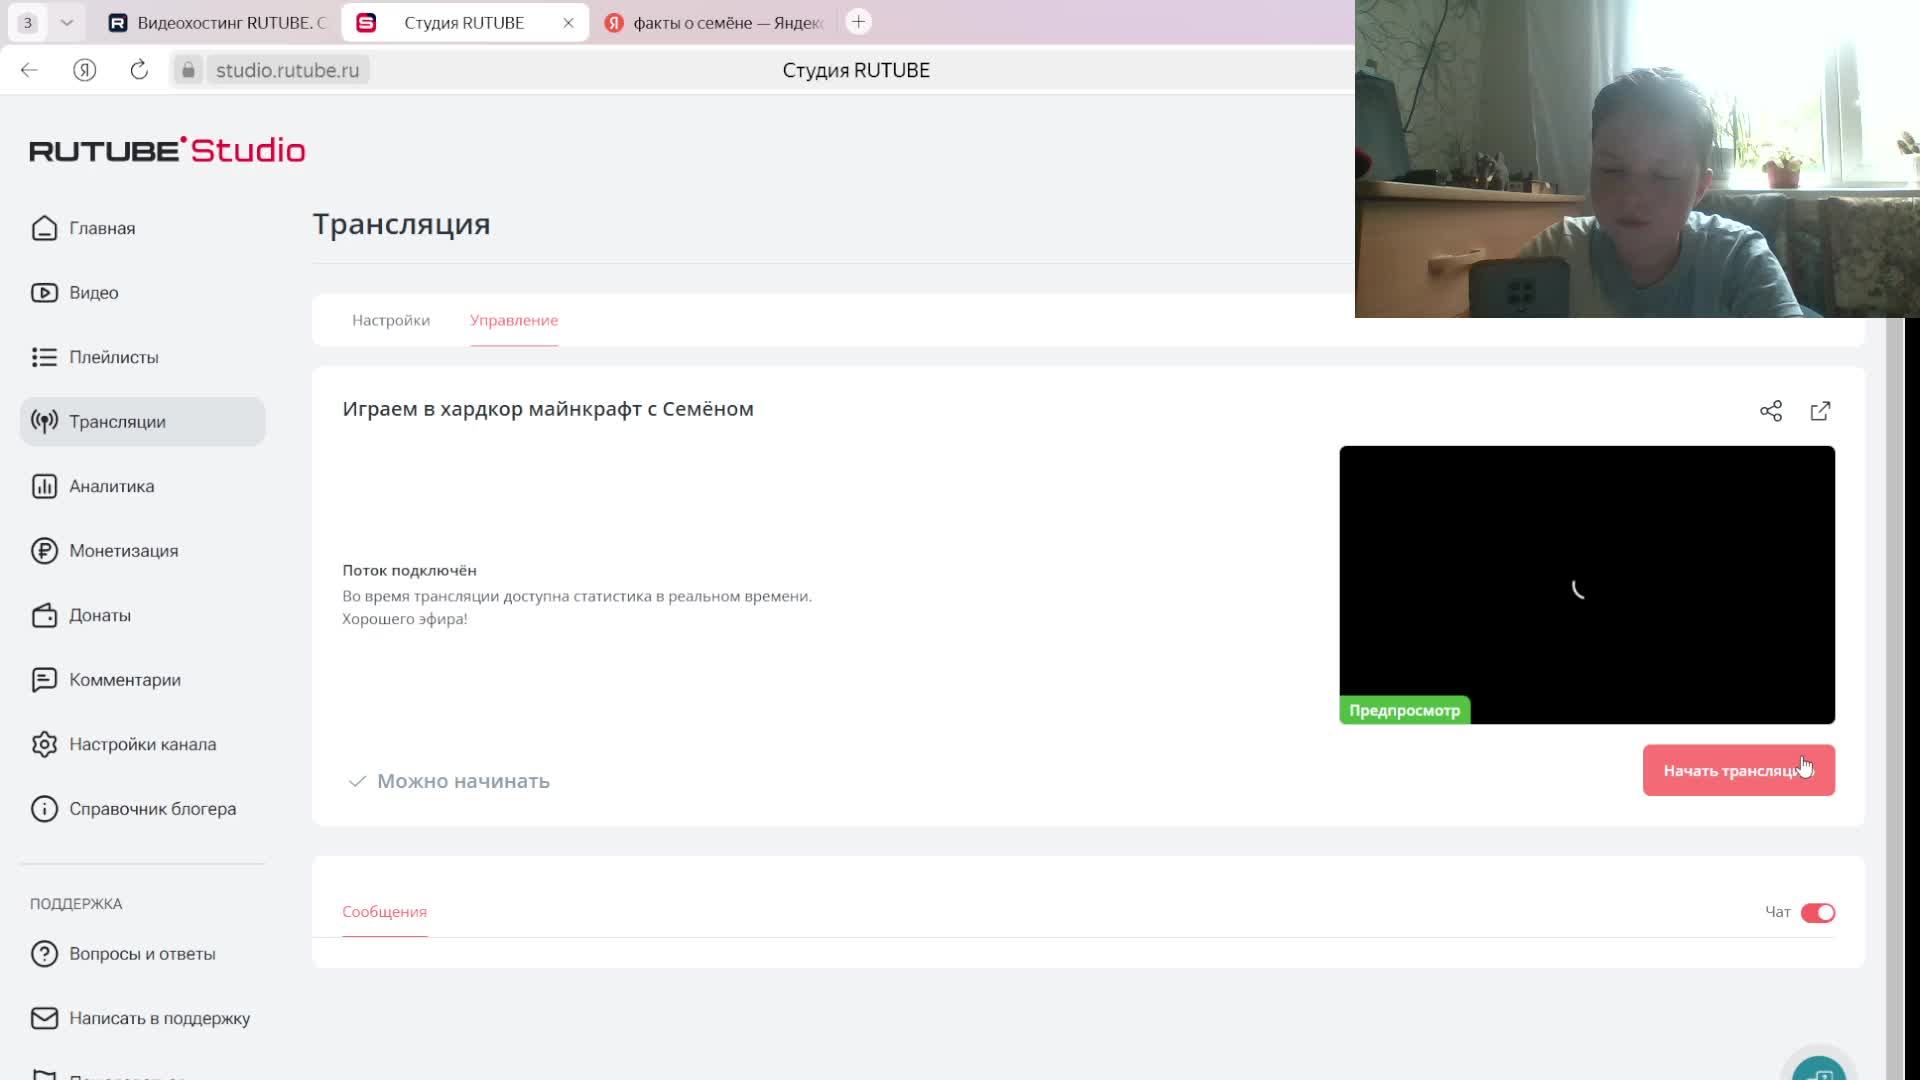
Task: Open Настройки канала link
Action: click(143, 744)
